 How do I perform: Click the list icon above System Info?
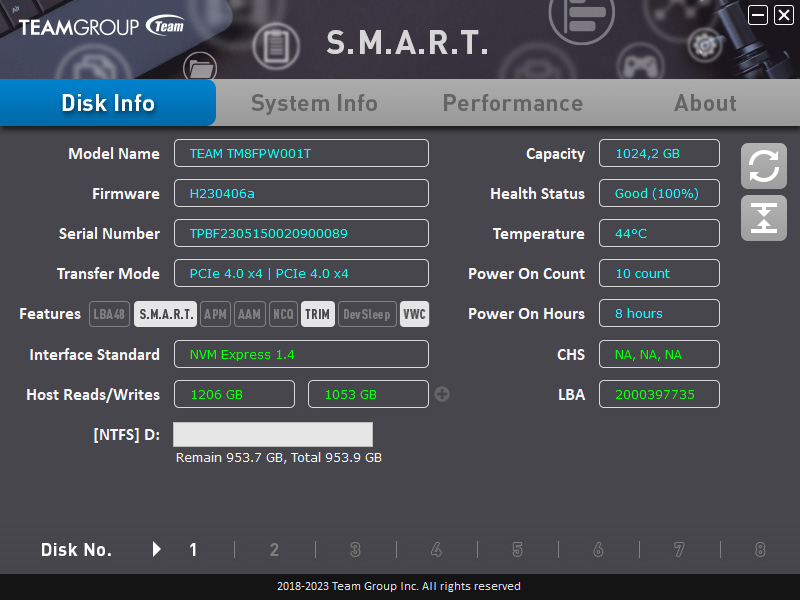581,20
